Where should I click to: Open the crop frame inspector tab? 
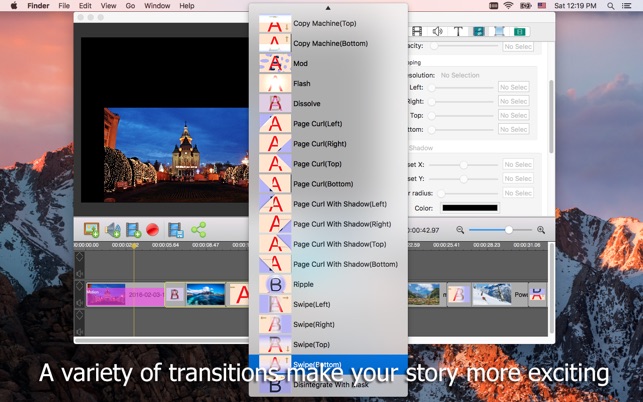[x=499, y=31]
